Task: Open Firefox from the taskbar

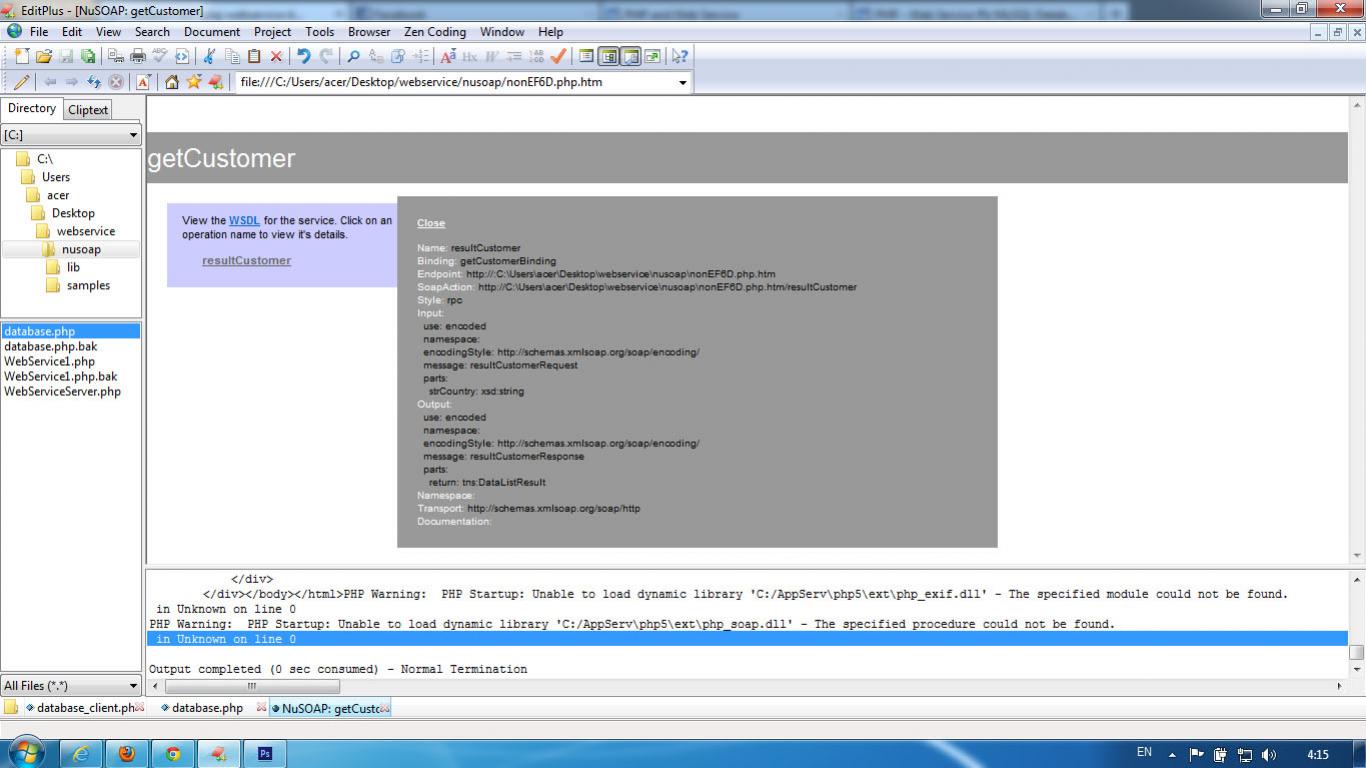Action: point(127,753)
